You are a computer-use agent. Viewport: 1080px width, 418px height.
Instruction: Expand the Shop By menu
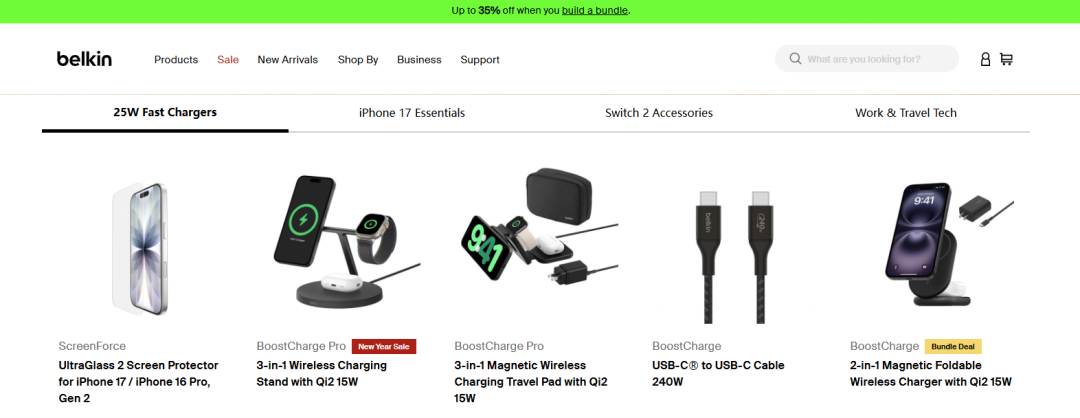coord(358,60)
